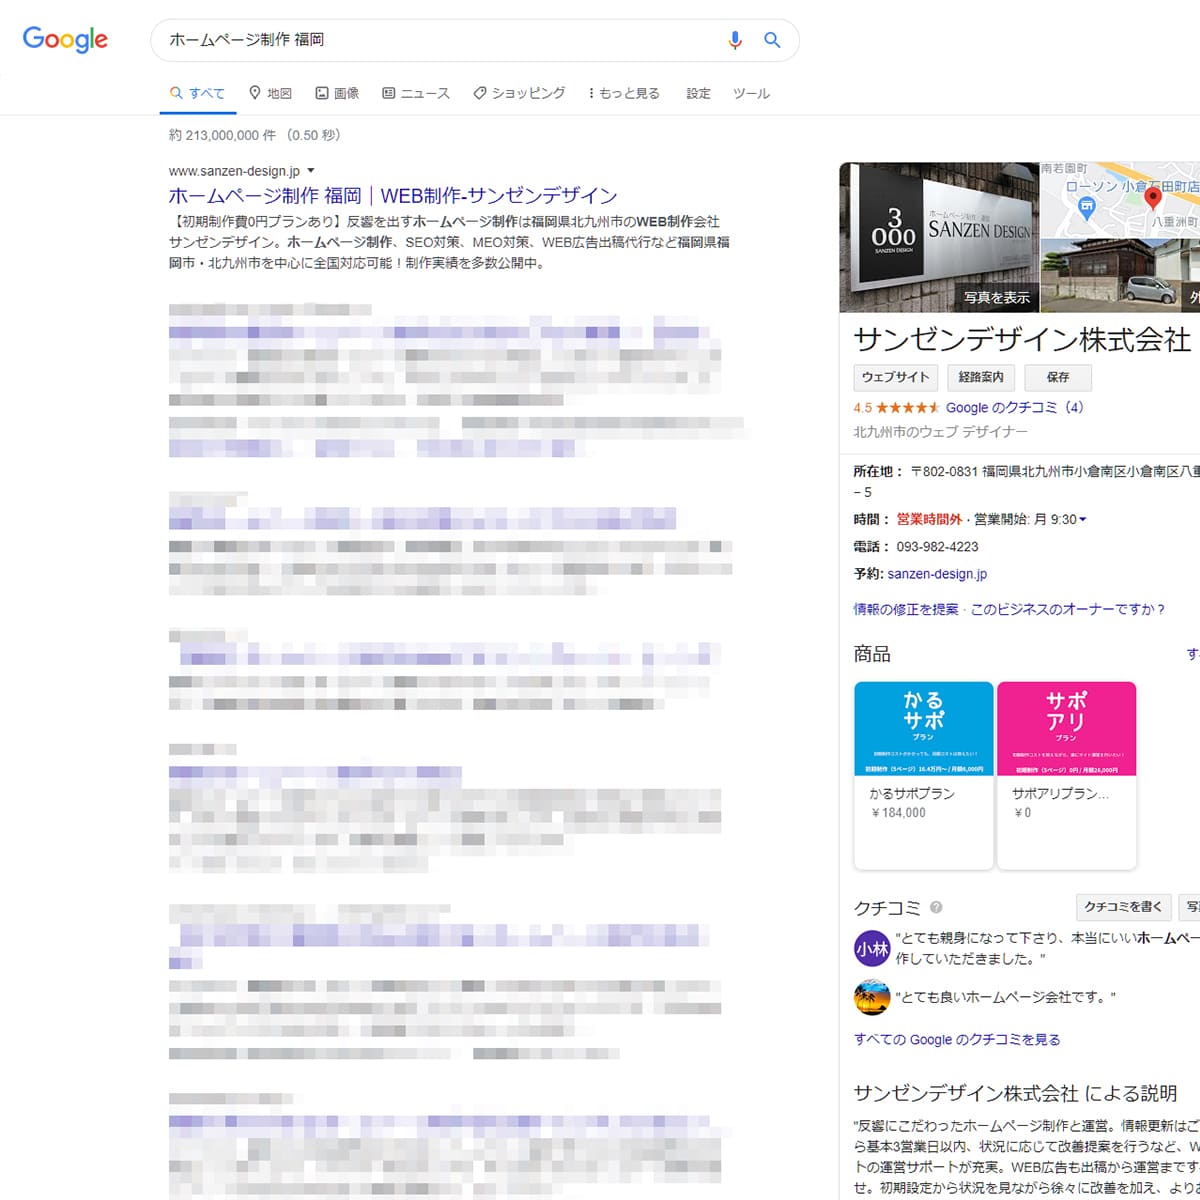The height and width of the screenshot is (1200, 1200).
Task: Click the ウェブサイト button
Action: point(895,377)
